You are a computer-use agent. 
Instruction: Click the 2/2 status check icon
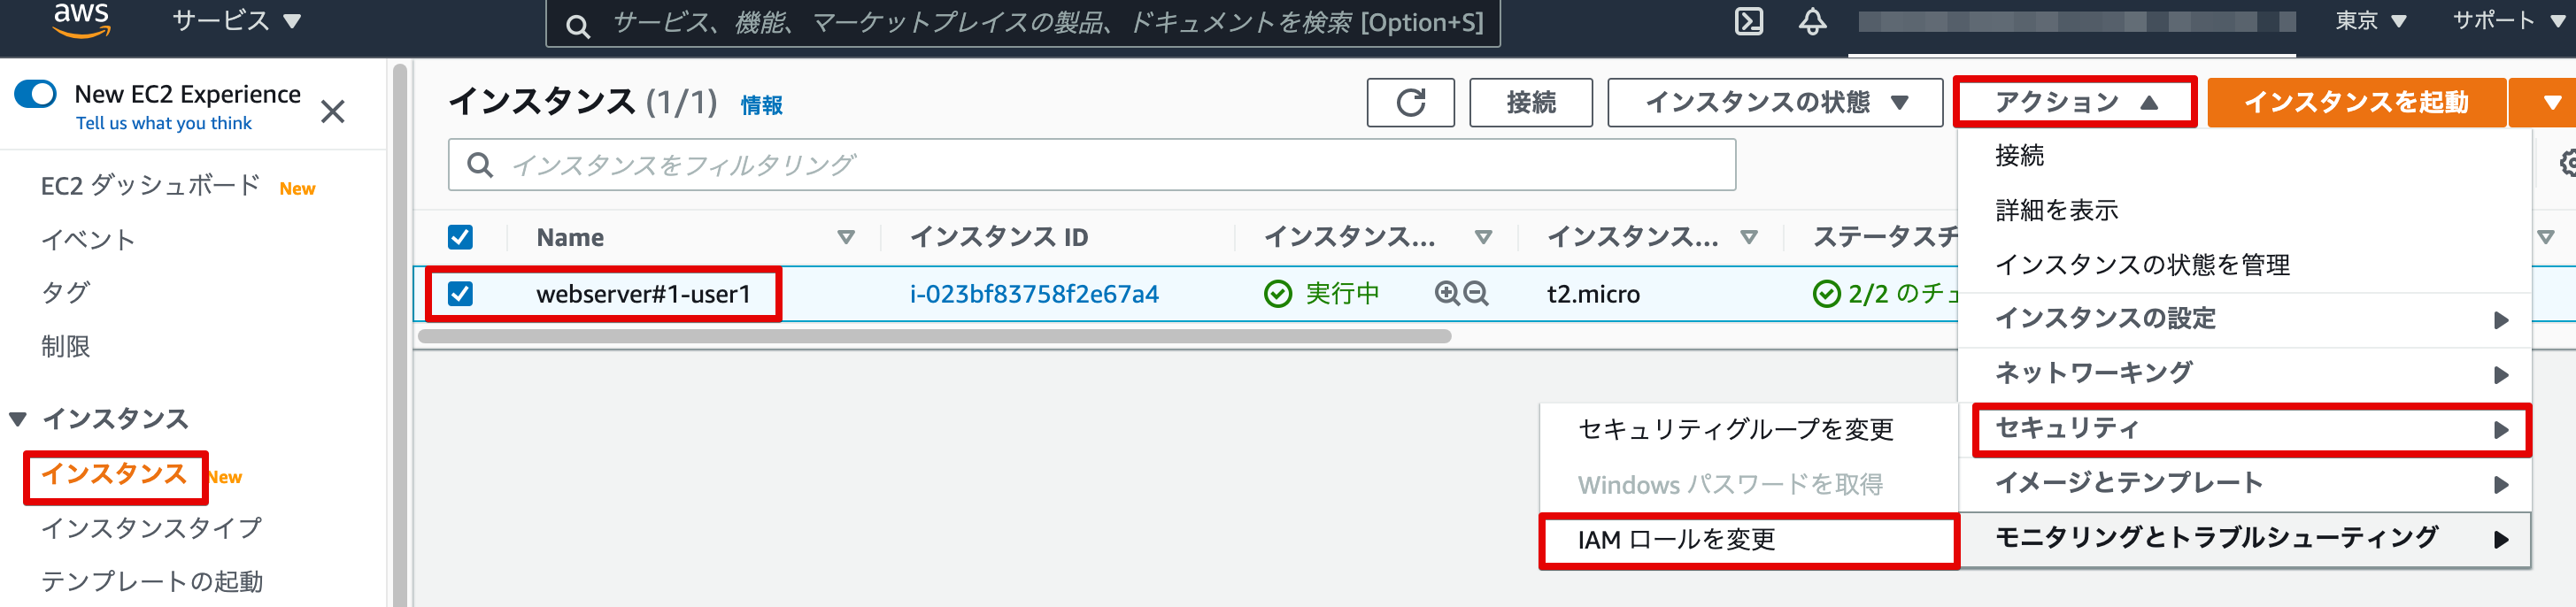tap(1826, 294)
